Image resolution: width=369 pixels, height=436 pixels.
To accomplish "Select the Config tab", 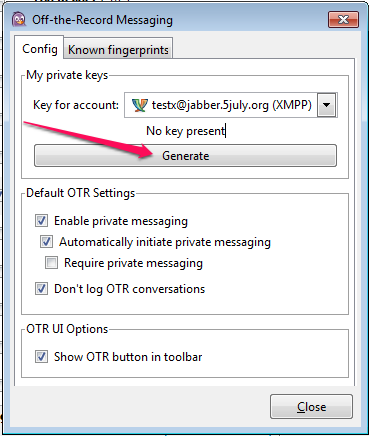I will tap(39, 49).
